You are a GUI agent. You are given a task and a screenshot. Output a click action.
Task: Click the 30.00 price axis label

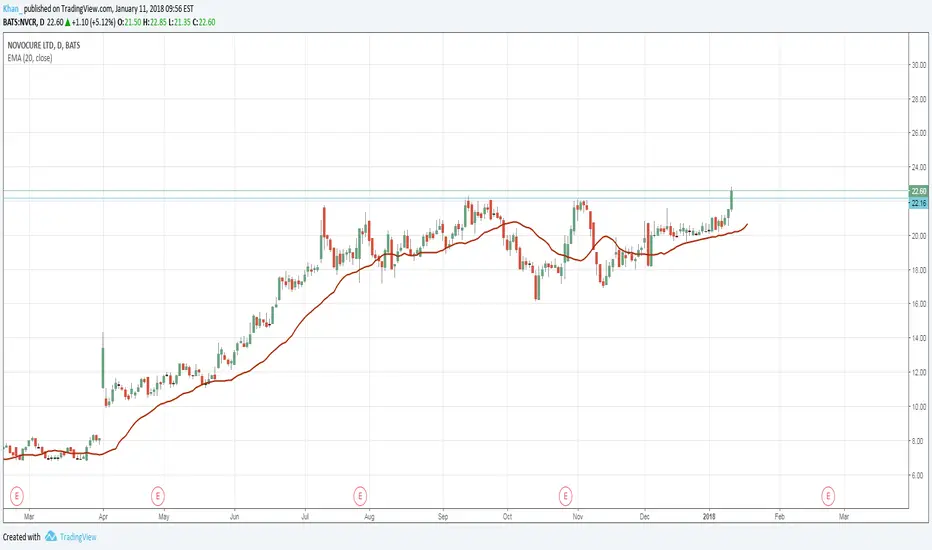919,65
